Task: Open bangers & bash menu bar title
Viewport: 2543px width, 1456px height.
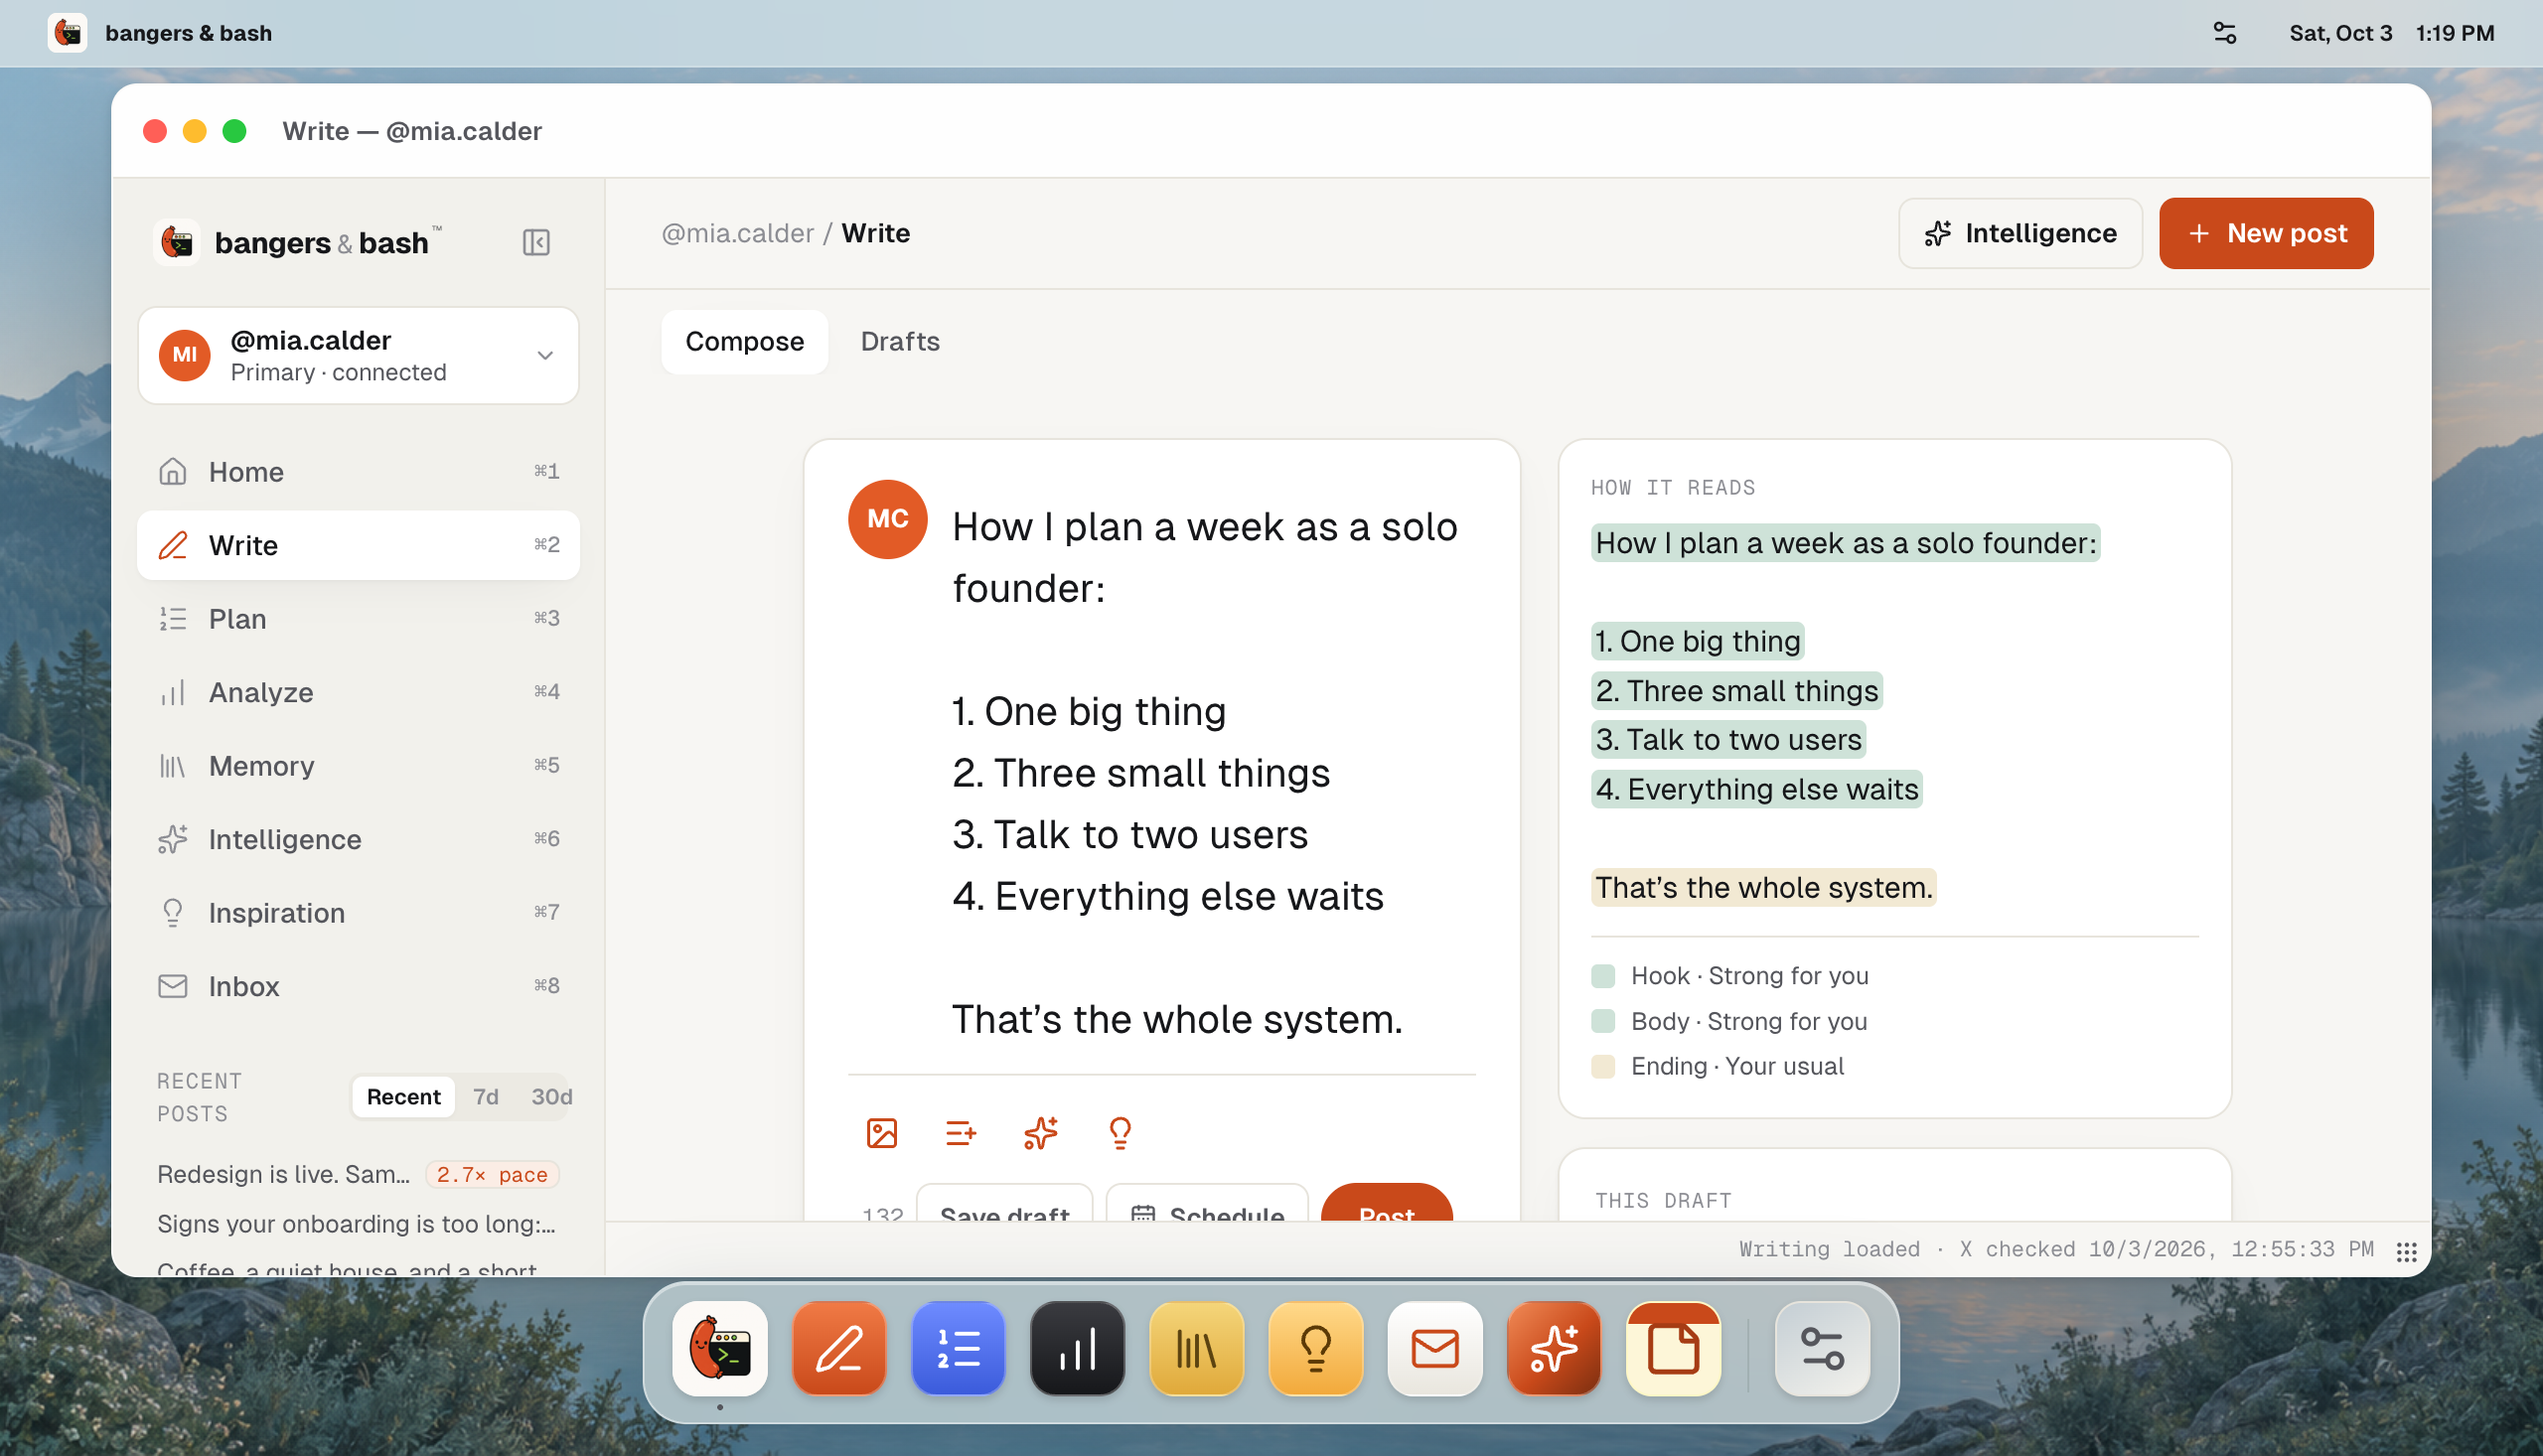Action: coord(188,33)
